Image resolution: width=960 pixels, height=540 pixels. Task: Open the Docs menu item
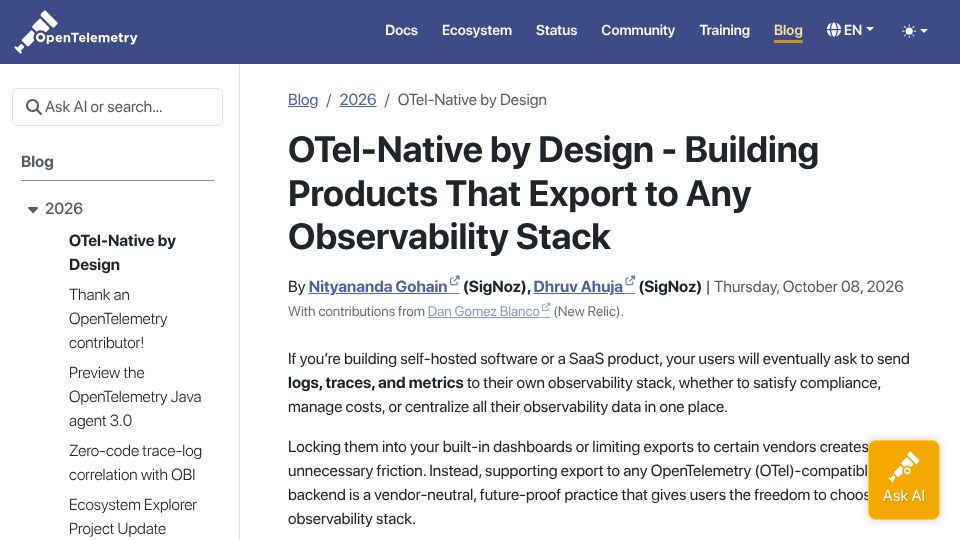(x=401, y=30)
